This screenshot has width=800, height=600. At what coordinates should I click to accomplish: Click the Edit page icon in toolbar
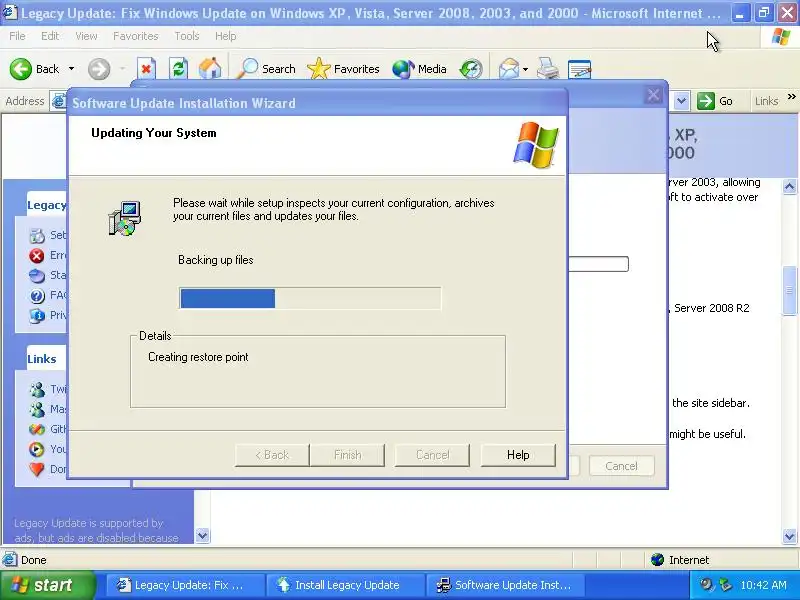coord(580,69)
